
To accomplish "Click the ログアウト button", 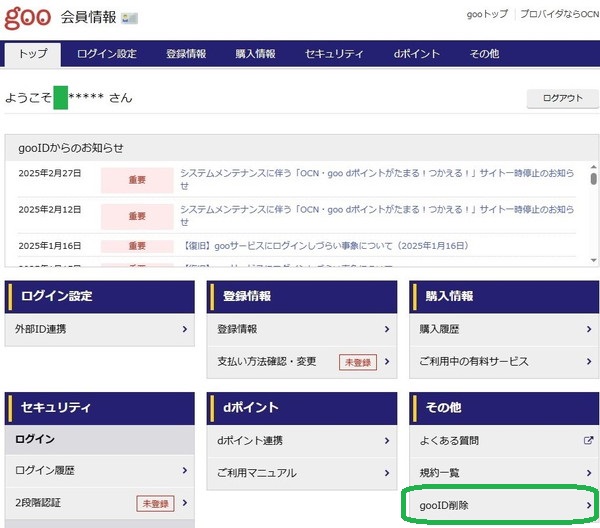I will click(562, 98).
